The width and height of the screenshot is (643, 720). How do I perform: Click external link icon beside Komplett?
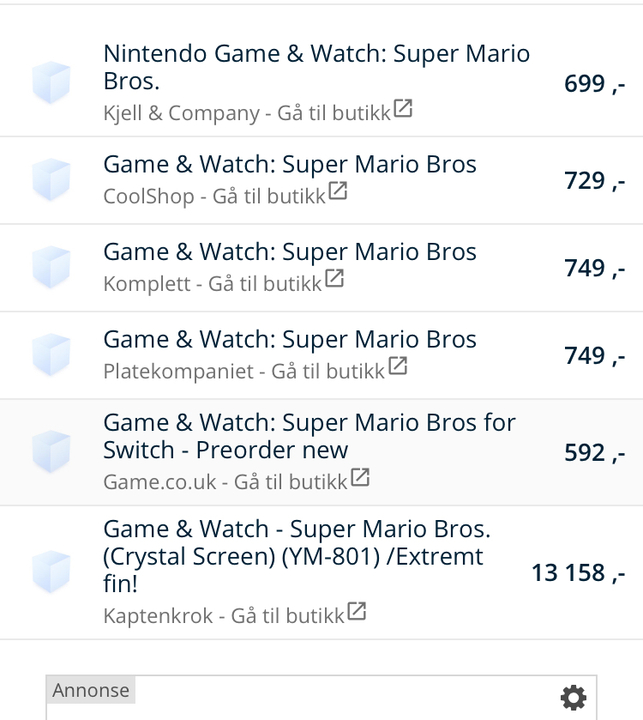click(334, 280)
